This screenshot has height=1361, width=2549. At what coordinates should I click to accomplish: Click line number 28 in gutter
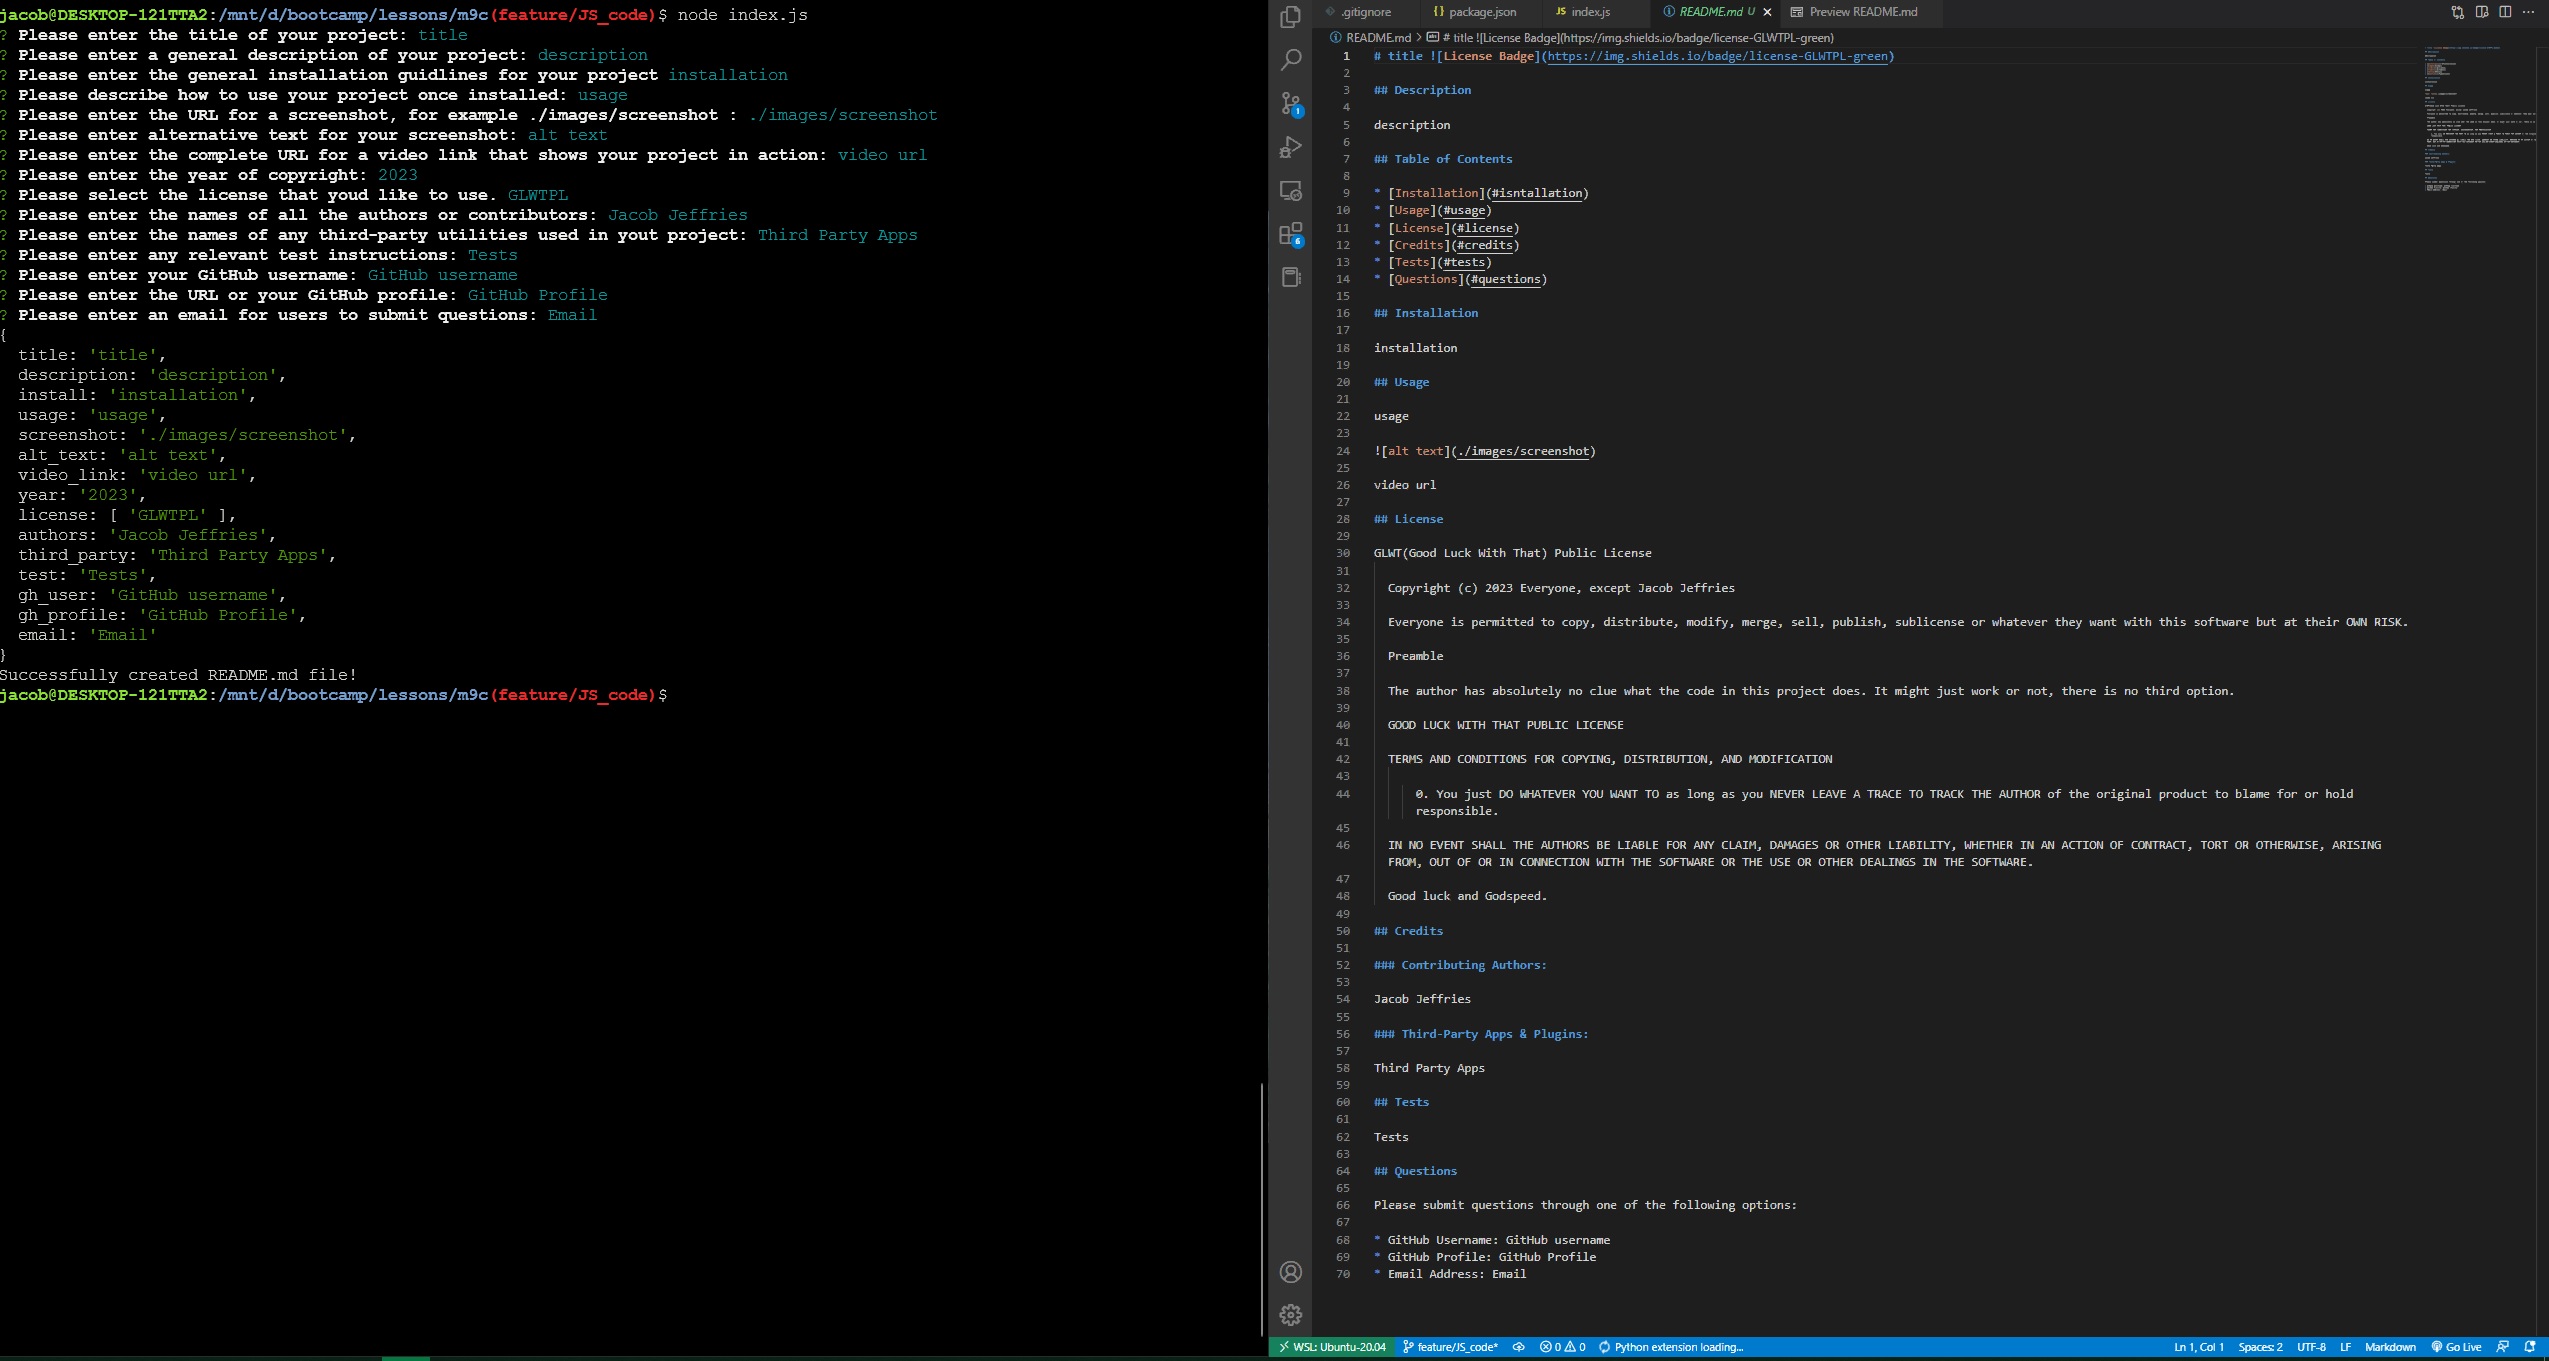[x=1343, y=519]
